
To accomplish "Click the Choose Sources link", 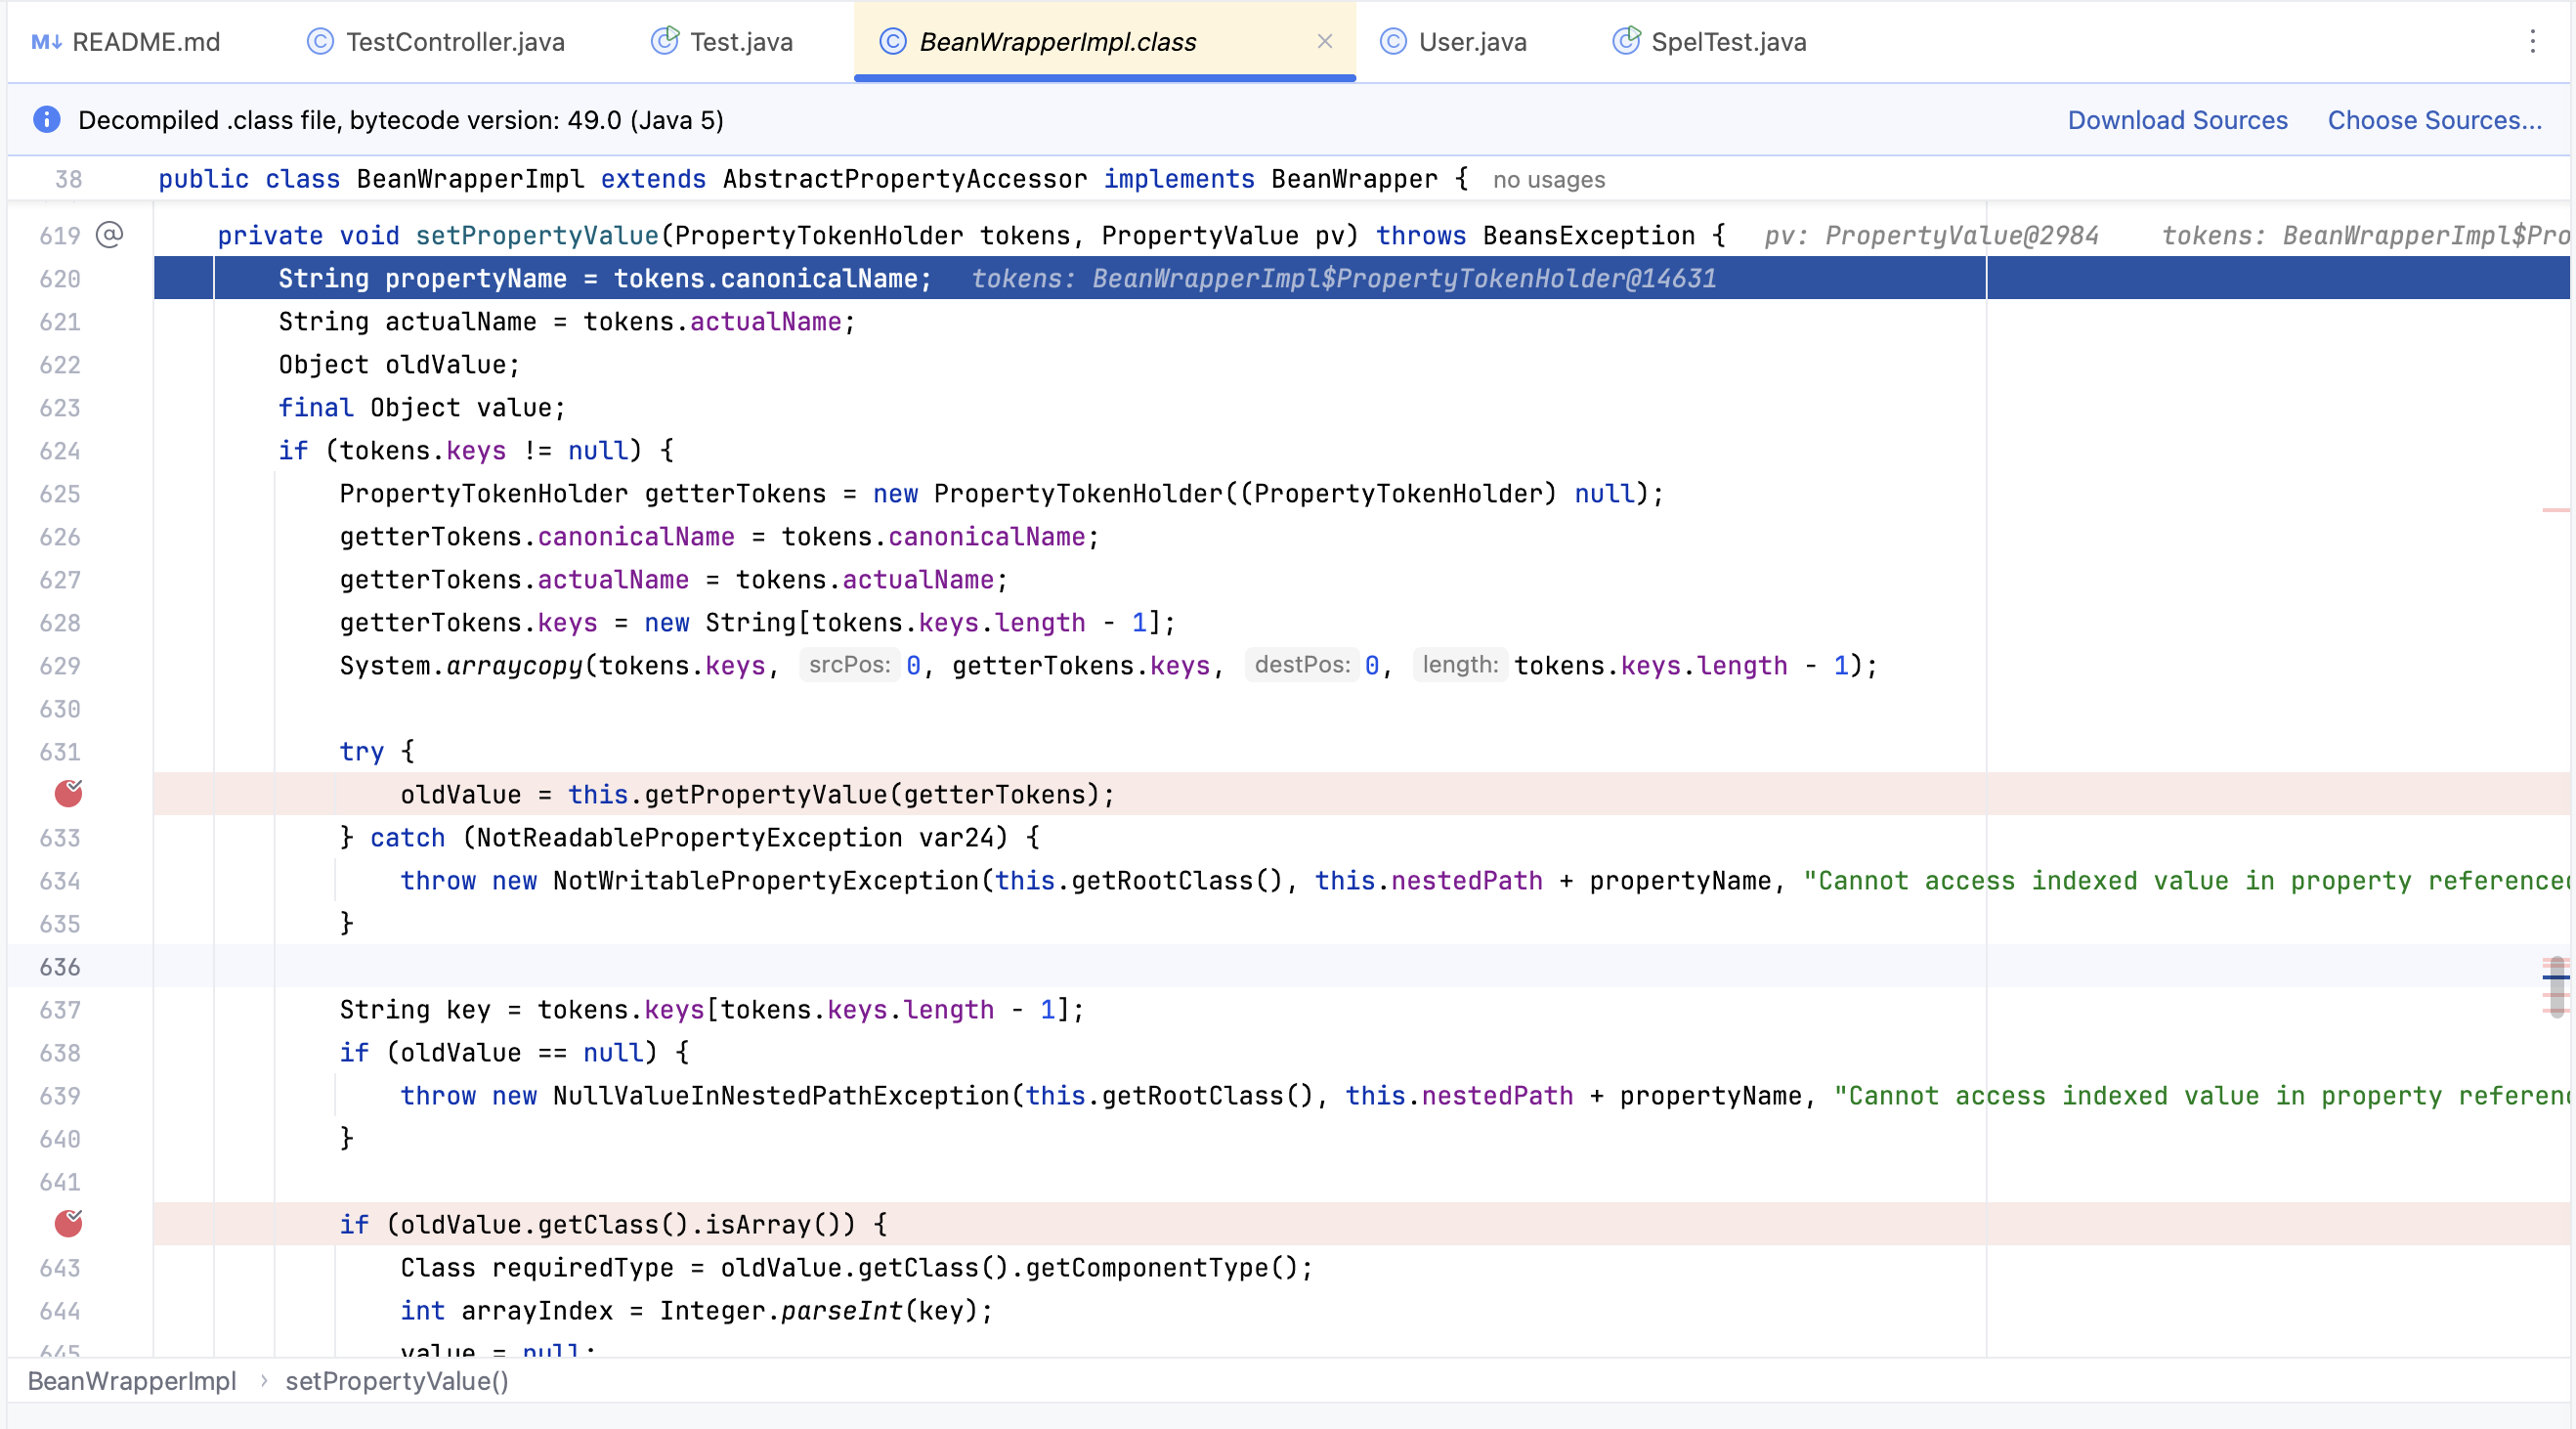I will (x=2434, y=120).
